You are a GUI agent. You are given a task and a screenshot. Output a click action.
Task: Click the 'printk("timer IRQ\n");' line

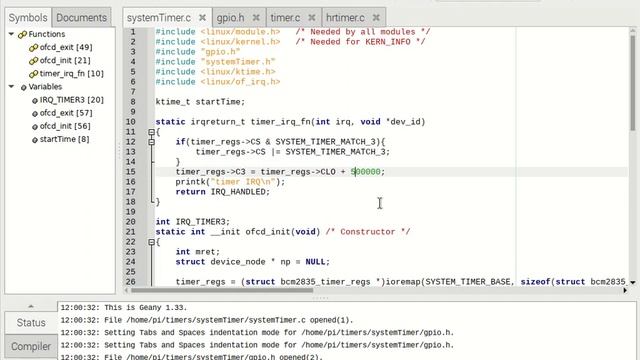(230, 182)
